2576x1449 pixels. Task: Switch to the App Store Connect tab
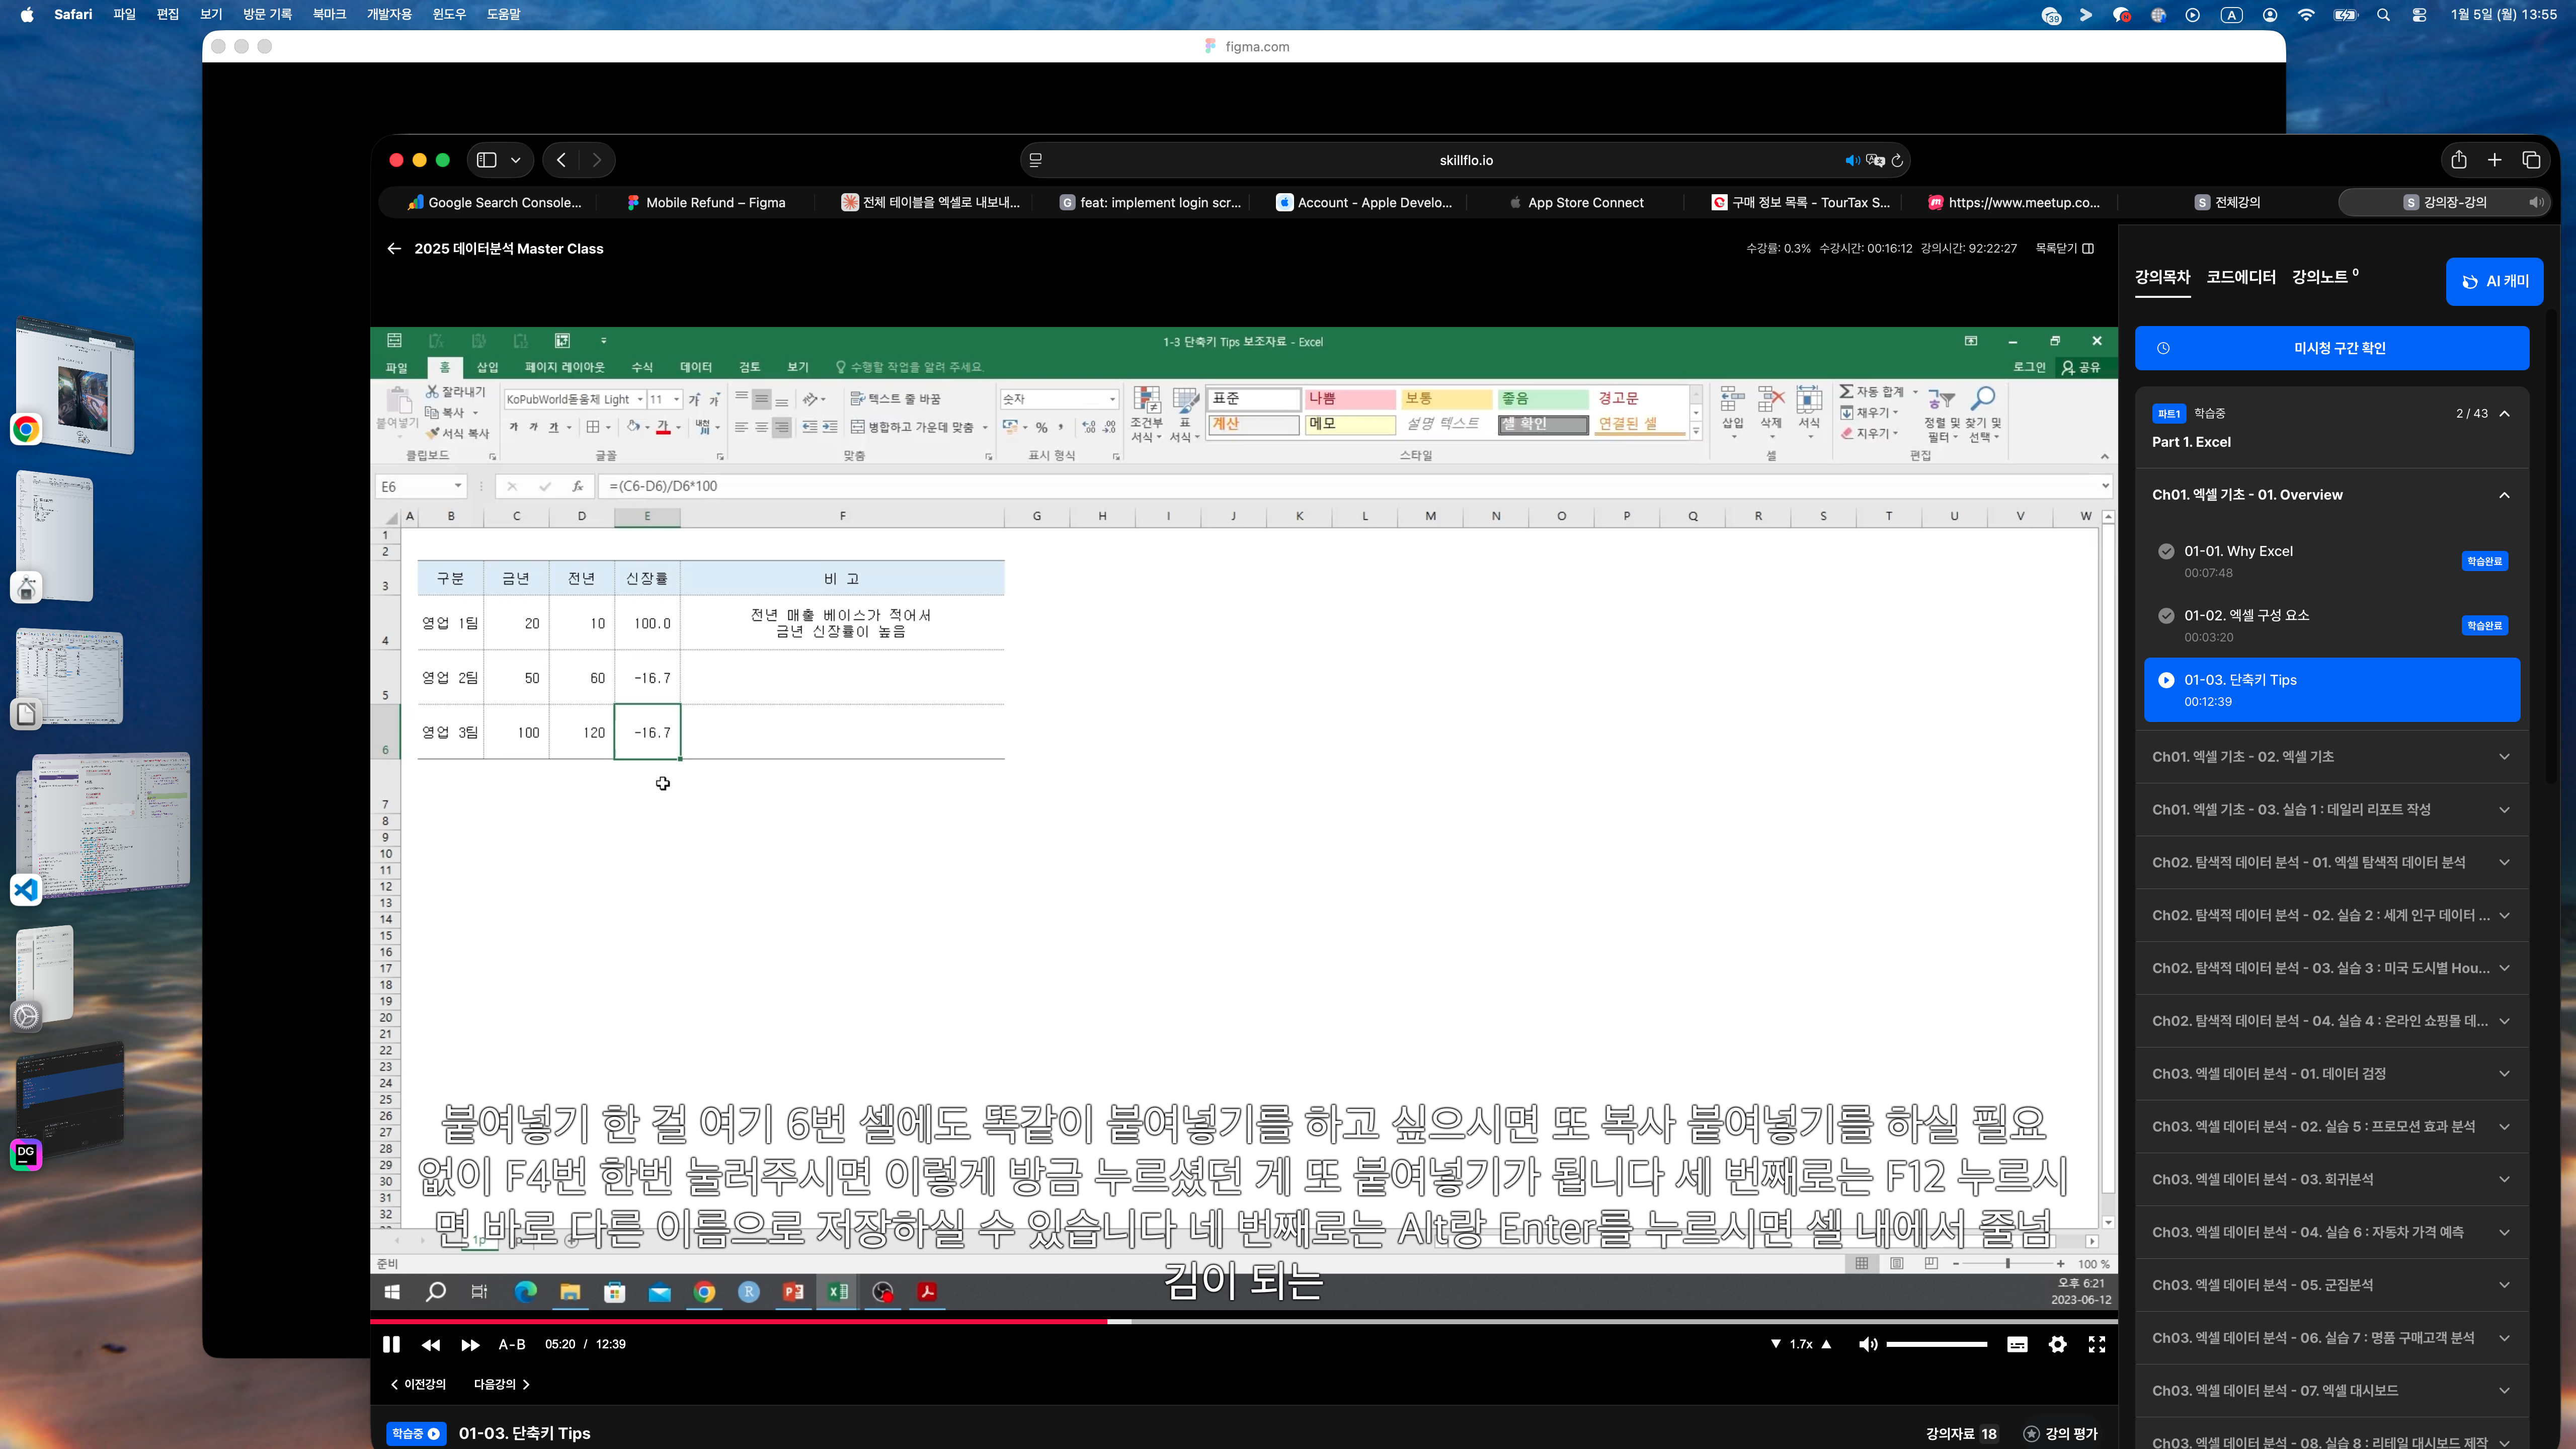tap(1577, 203)
